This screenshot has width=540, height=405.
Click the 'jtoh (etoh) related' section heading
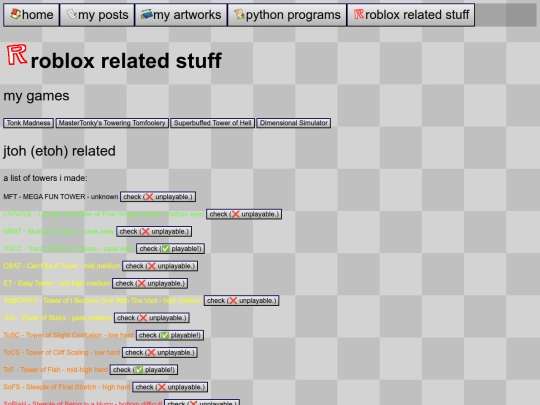(59, 151)
